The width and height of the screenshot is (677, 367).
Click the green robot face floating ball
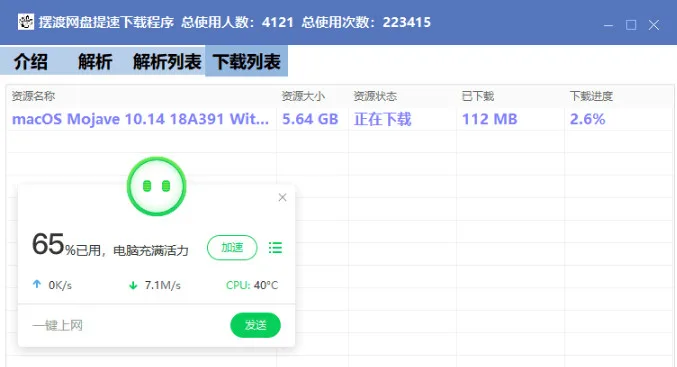pos(157,186)
